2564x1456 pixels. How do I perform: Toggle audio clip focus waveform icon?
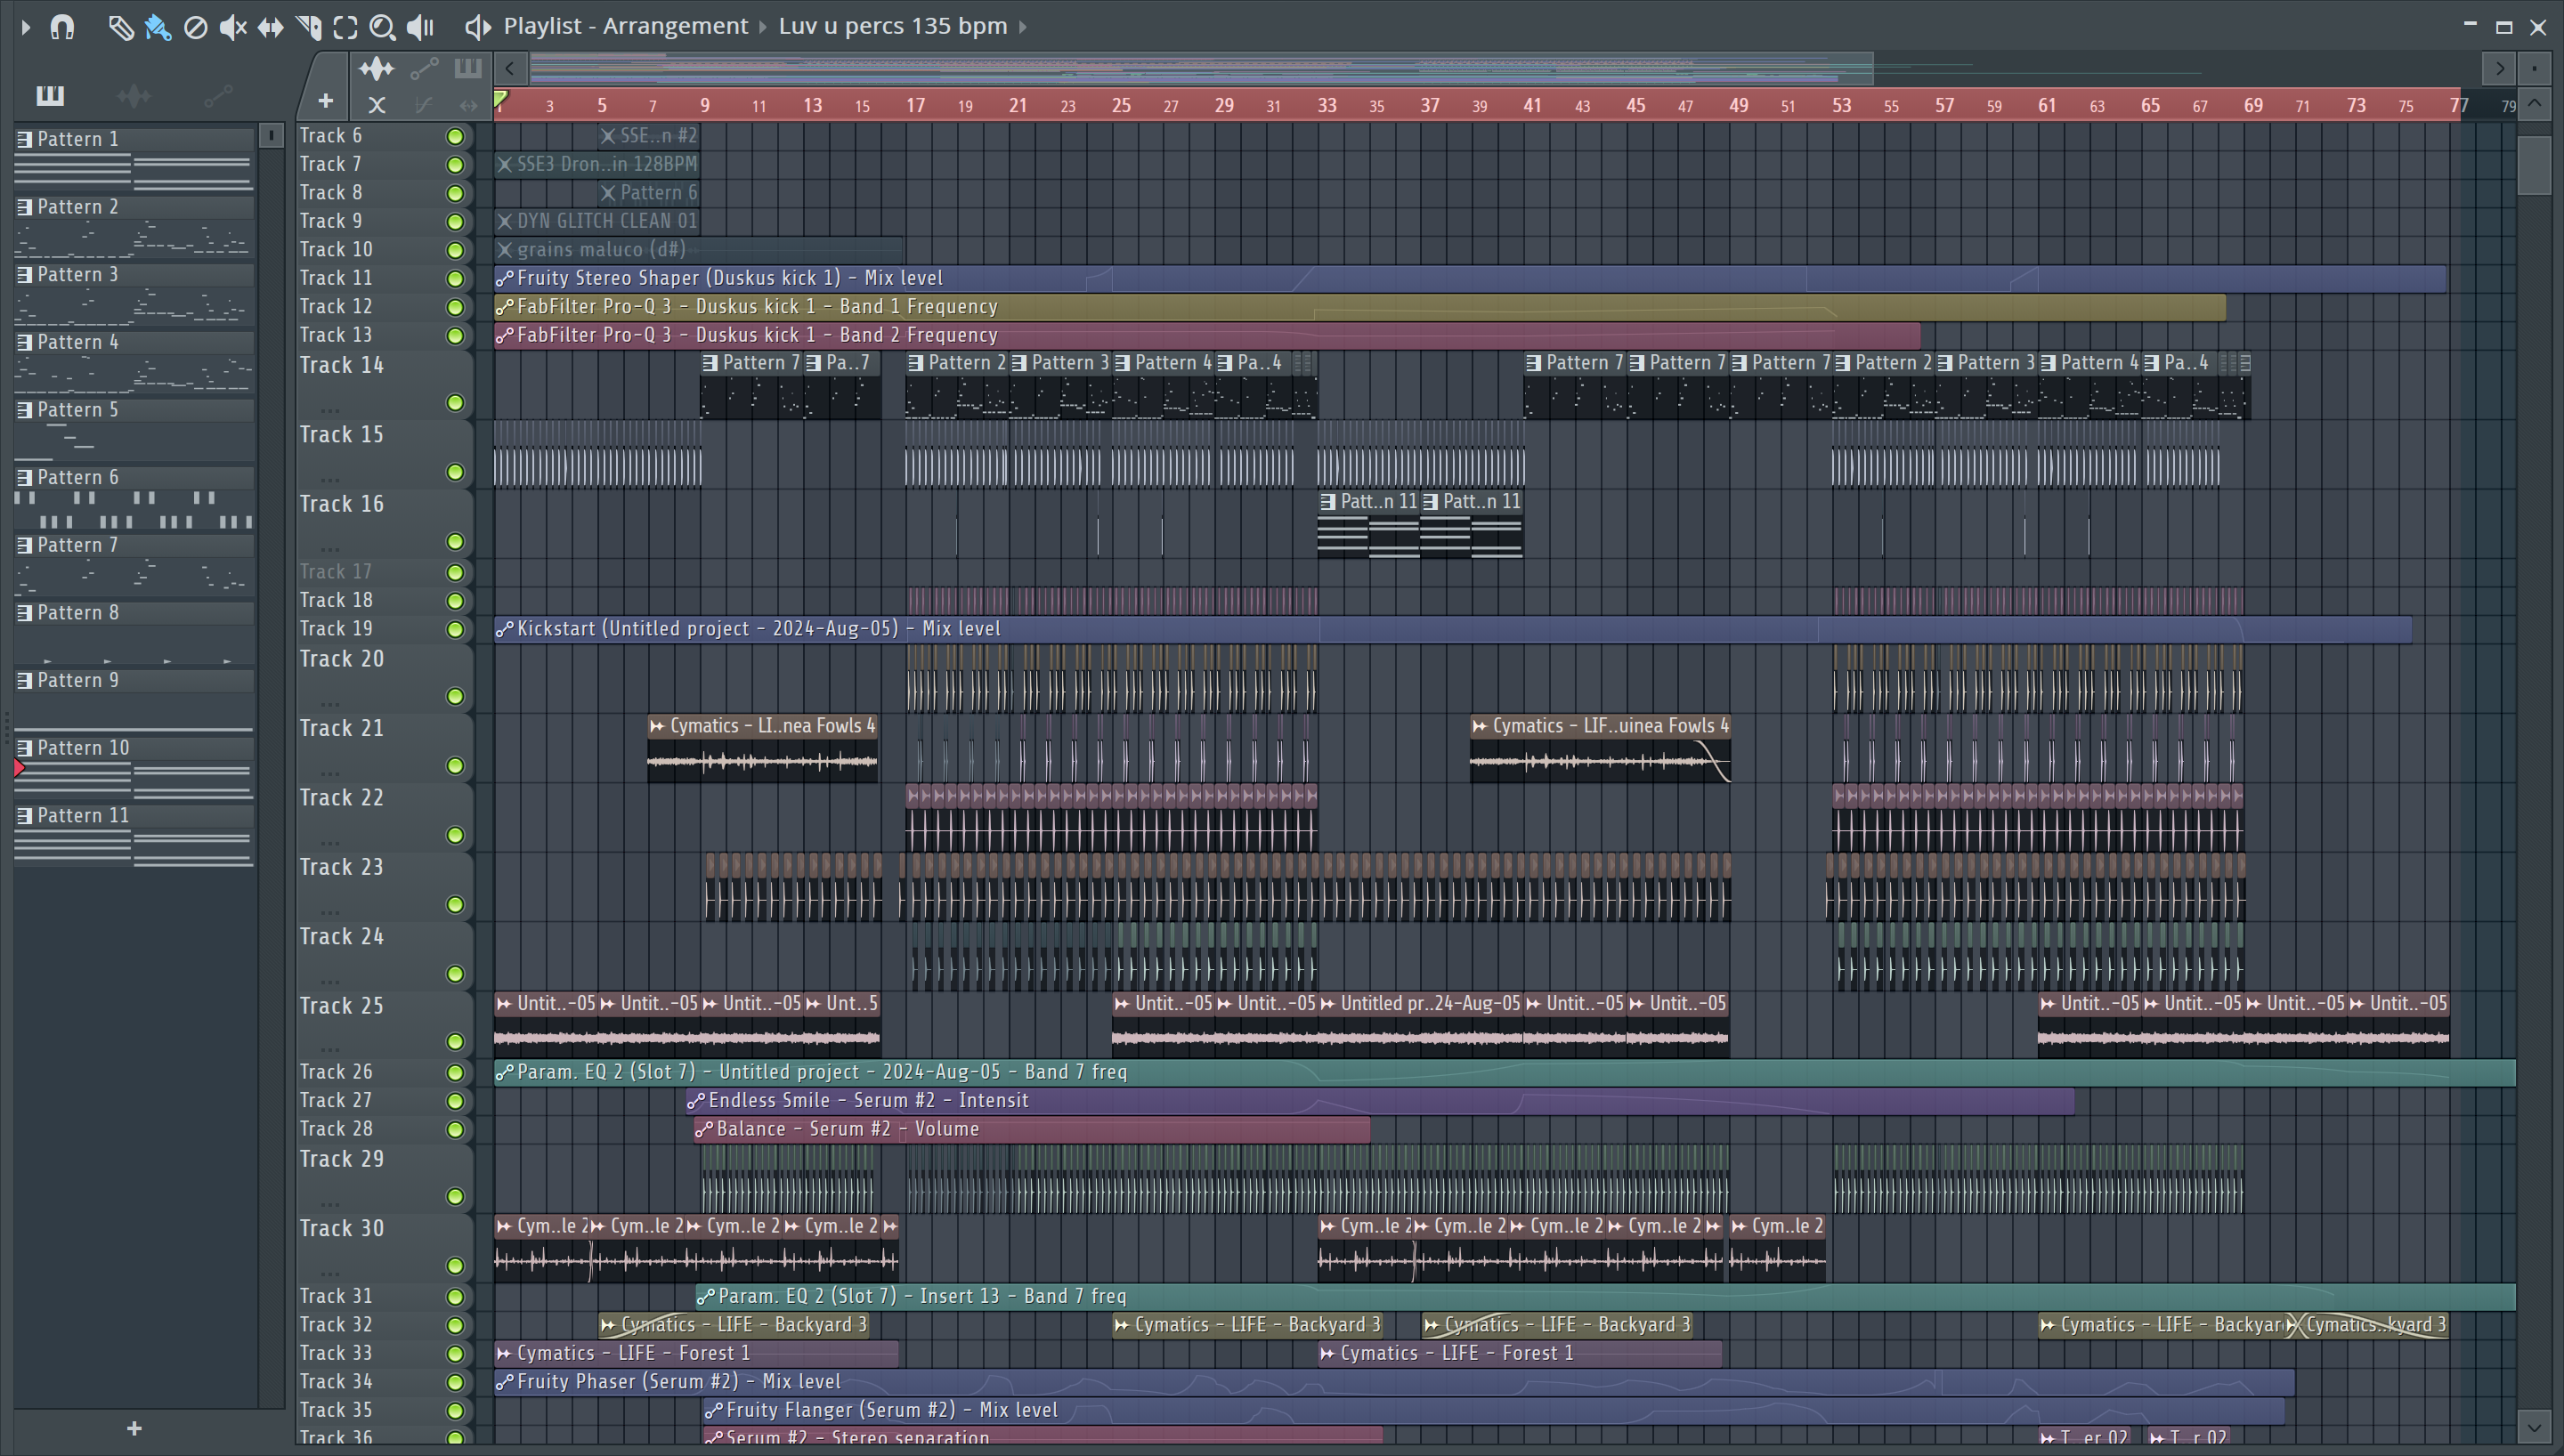click(377, 68)
